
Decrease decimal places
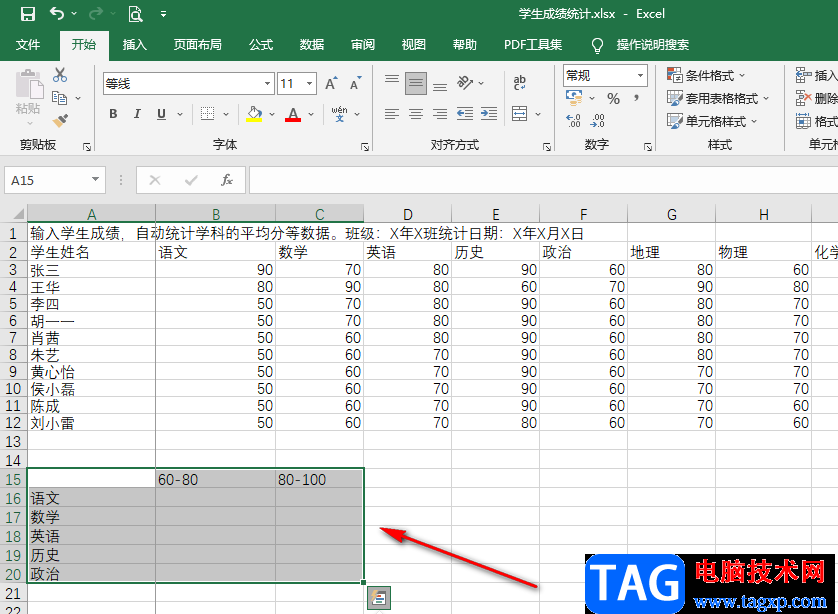click(597, 121)
